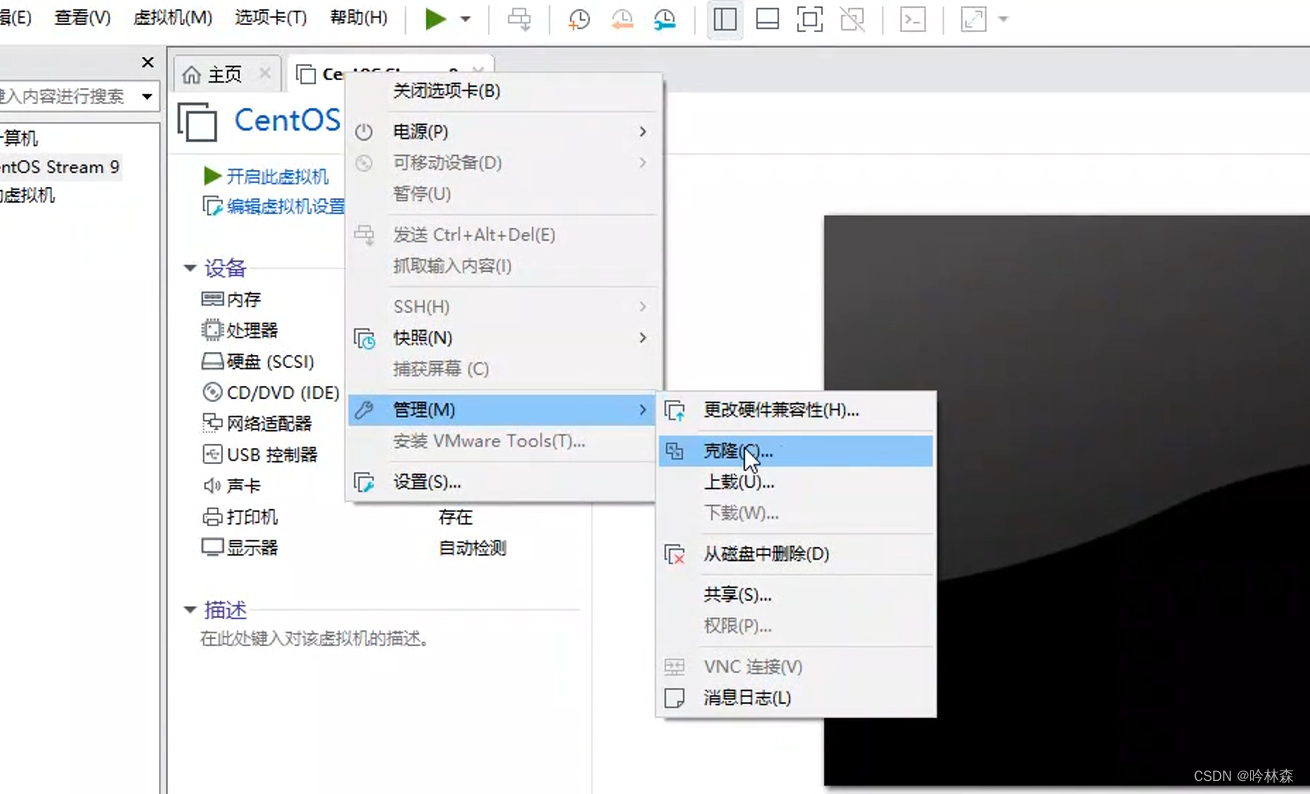Select the 声卡 device row
This screenshot has height=794, width=1310.
231,485
